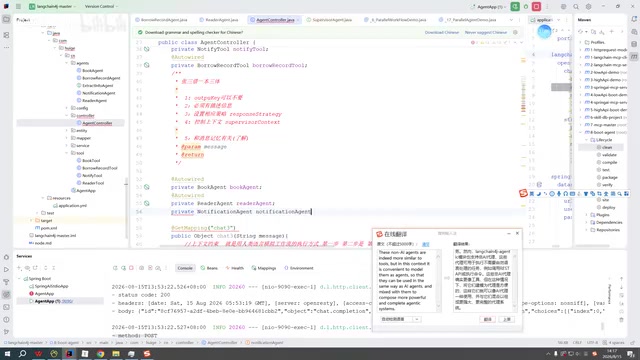The image size is (640, 360).
Task: Open Services tool window icon in left sidebar
Action: point(6,294)
